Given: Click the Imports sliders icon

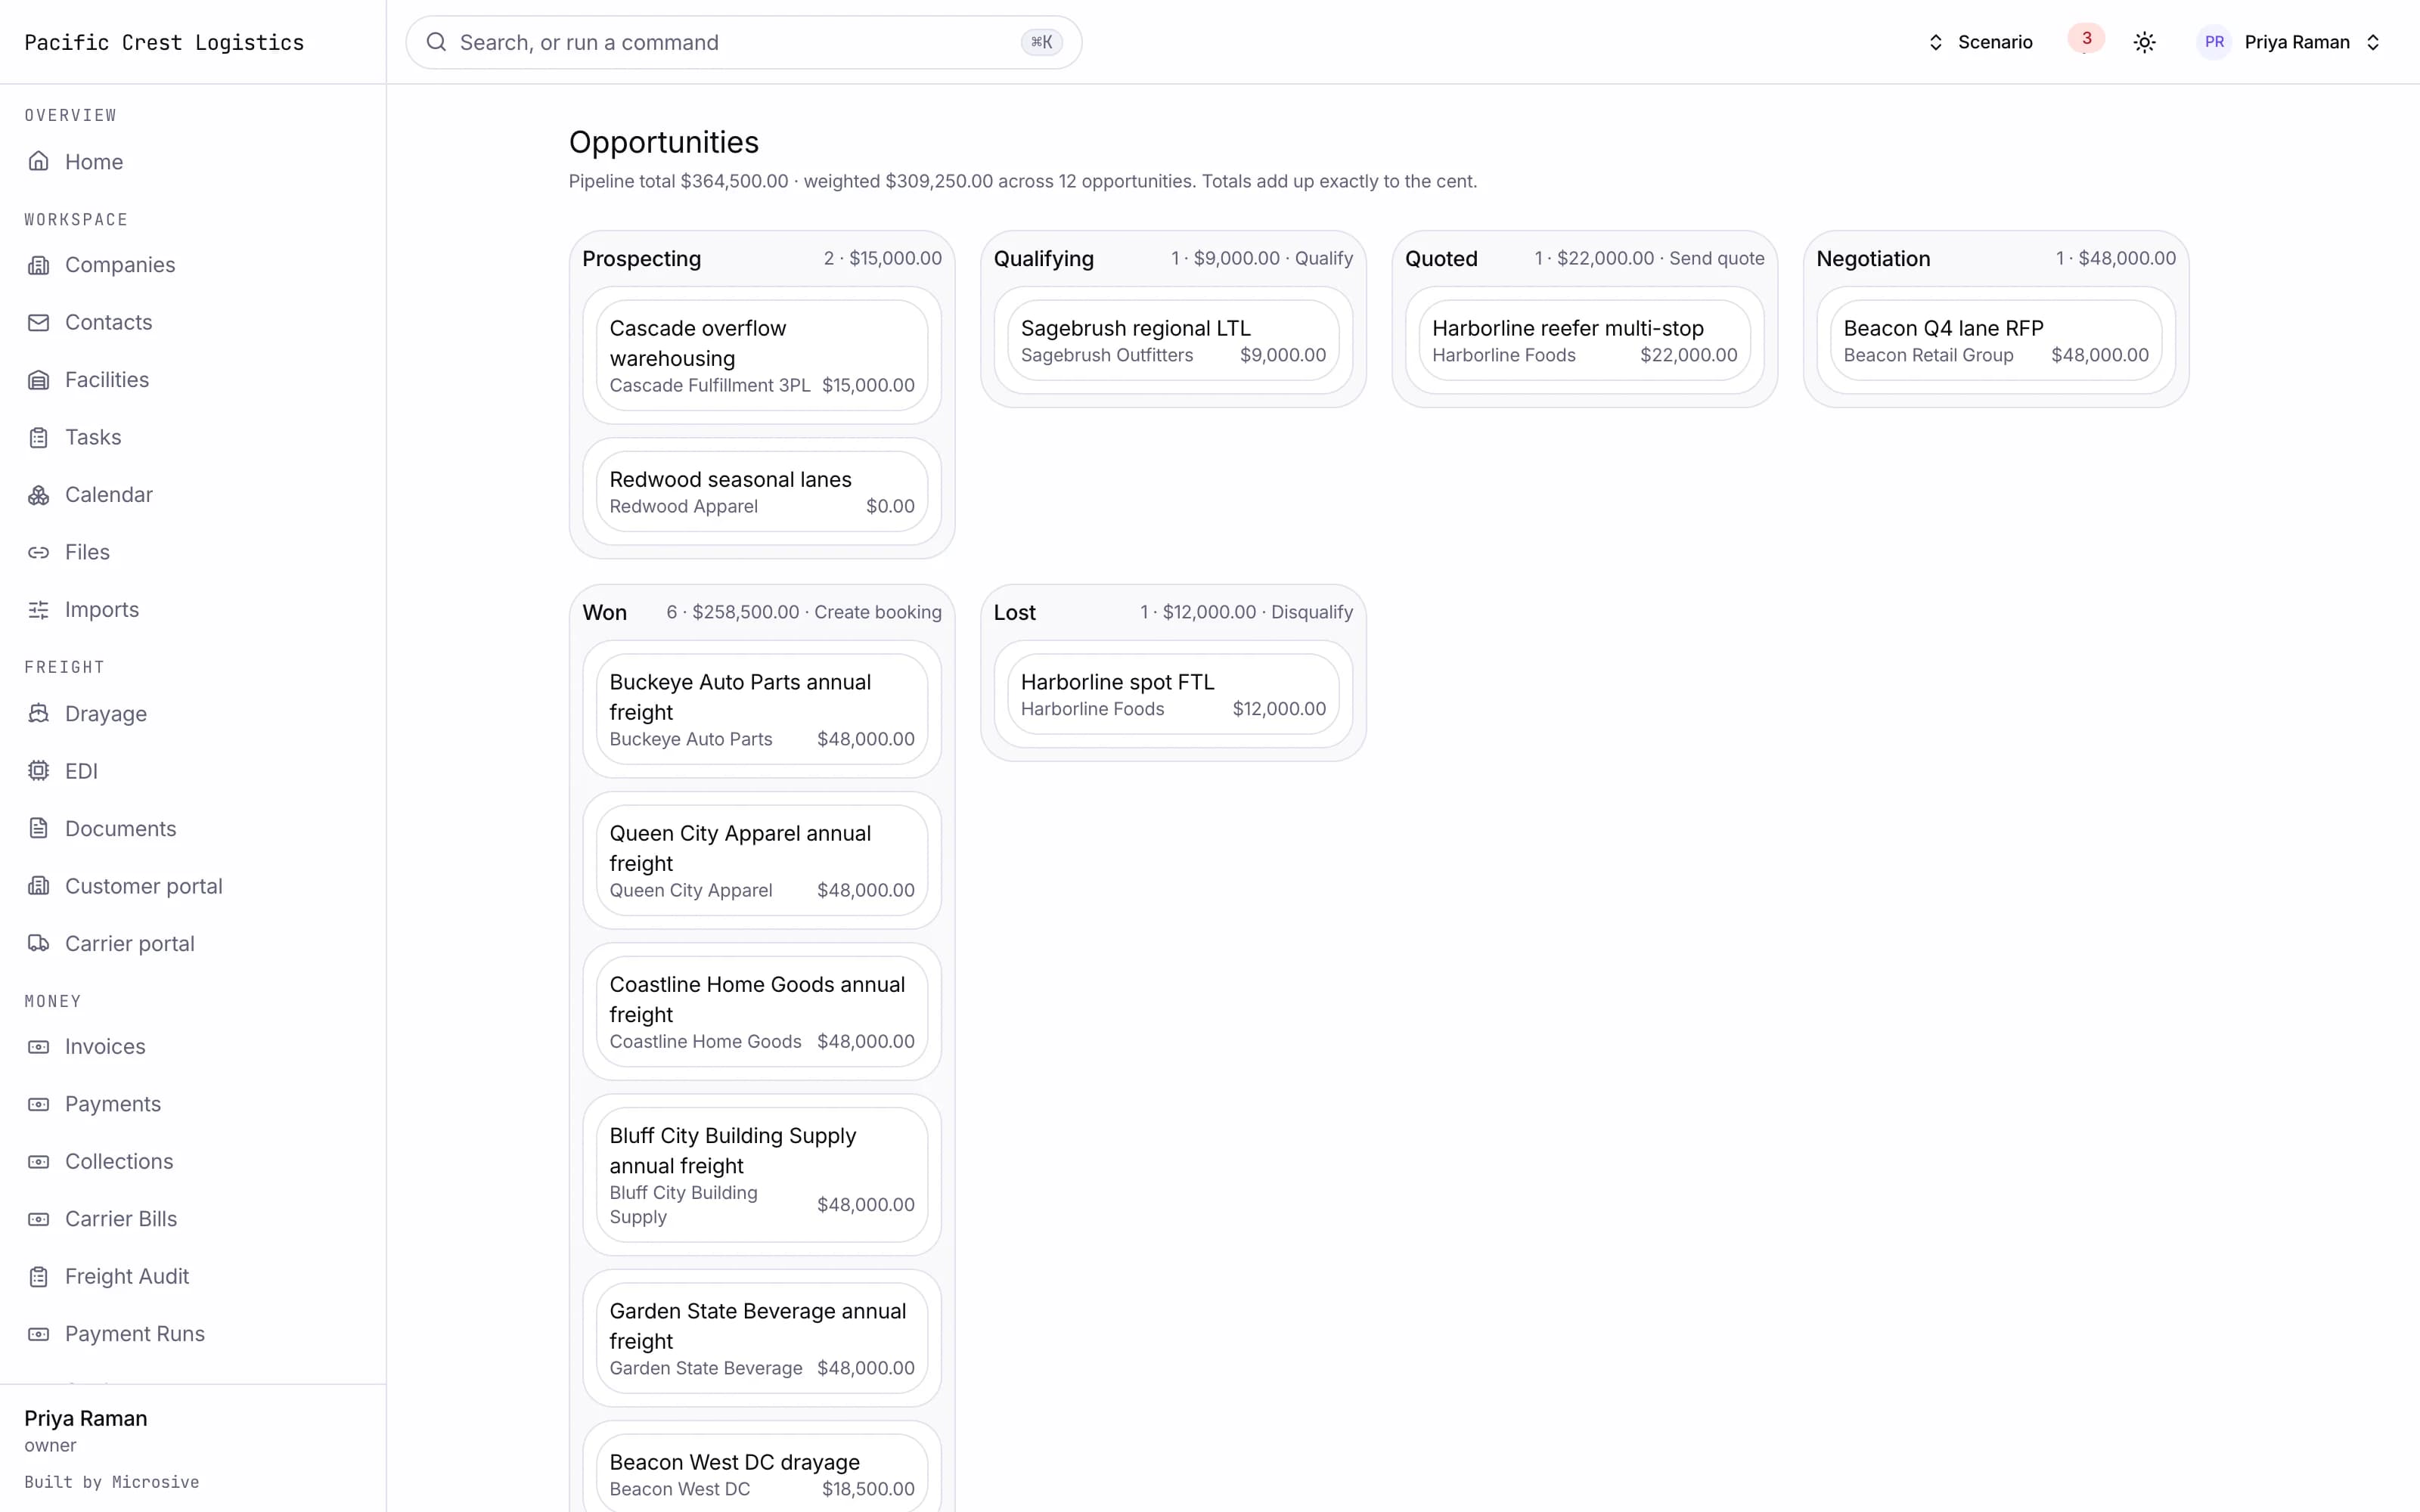Looking at the screenshot, I should coord(38,610).
